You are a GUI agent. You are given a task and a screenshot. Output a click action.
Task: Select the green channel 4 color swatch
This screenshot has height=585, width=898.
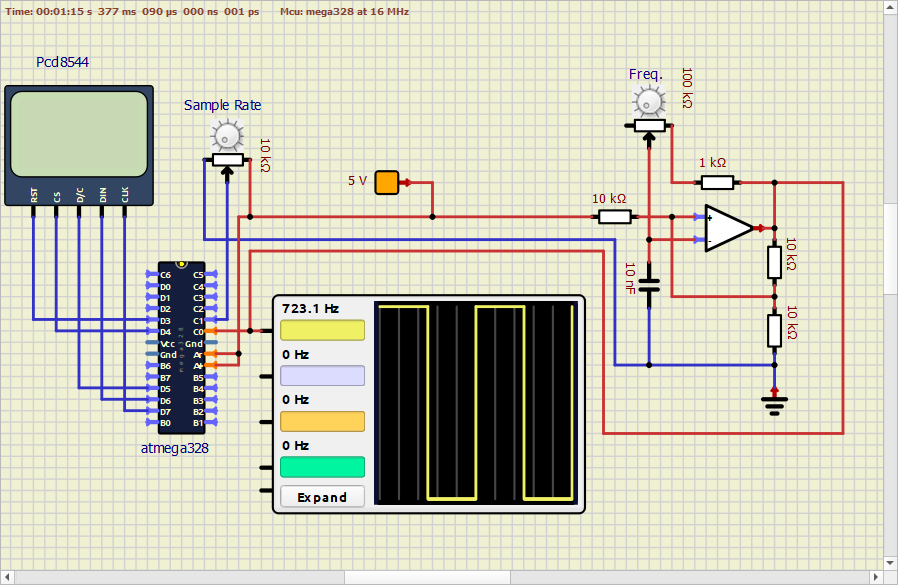pos(322,467)
